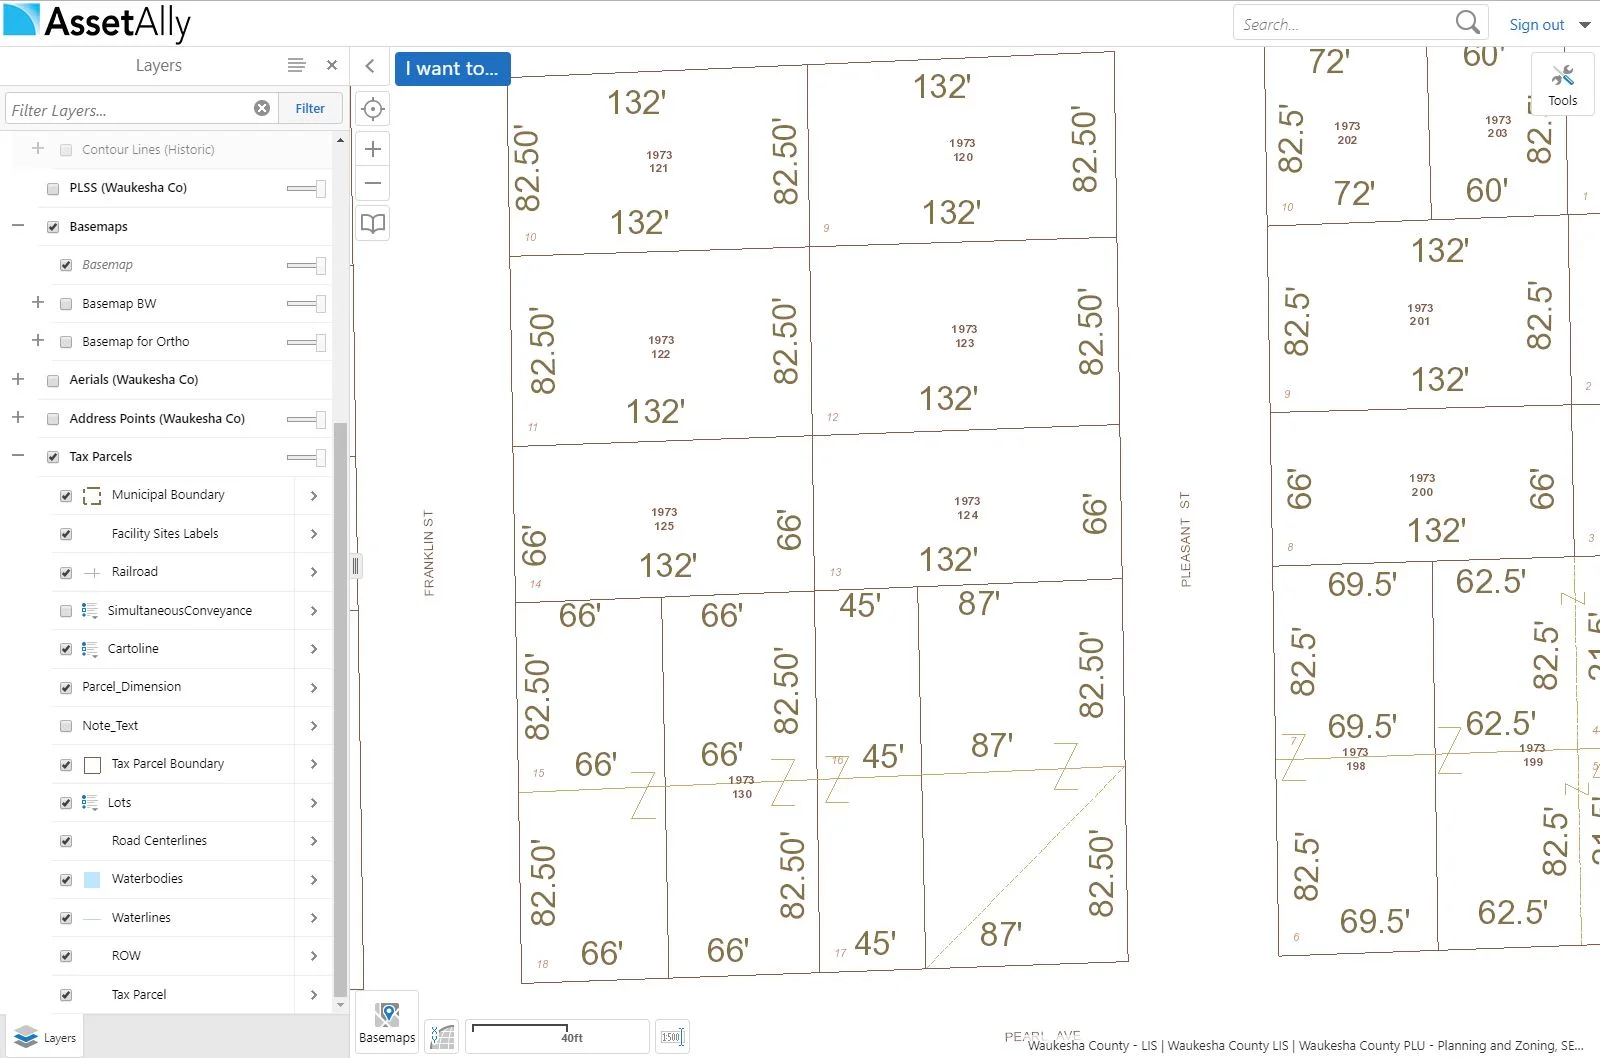This screenshot has width=1600, height=1058.
Task: Zoom in on the map
Action: [373, 149]
